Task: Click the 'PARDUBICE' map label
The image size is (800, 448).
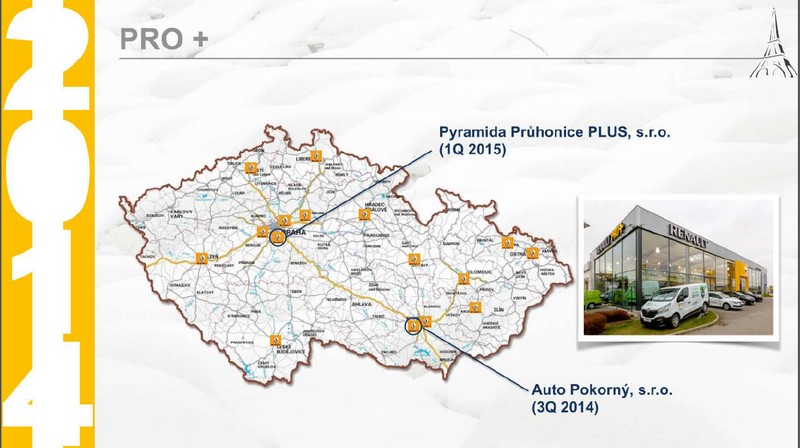Action: click(x=377, y=235)
